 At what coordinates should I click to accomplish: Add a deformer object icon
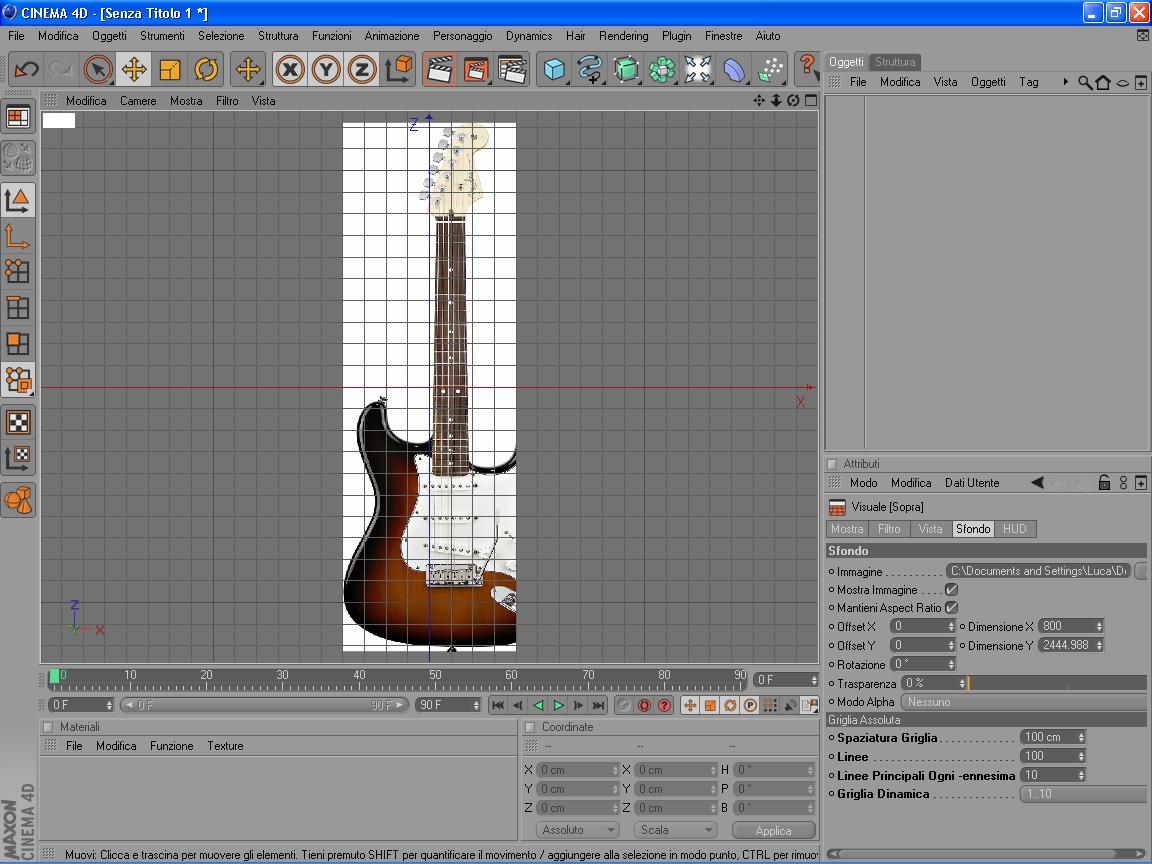734,70
